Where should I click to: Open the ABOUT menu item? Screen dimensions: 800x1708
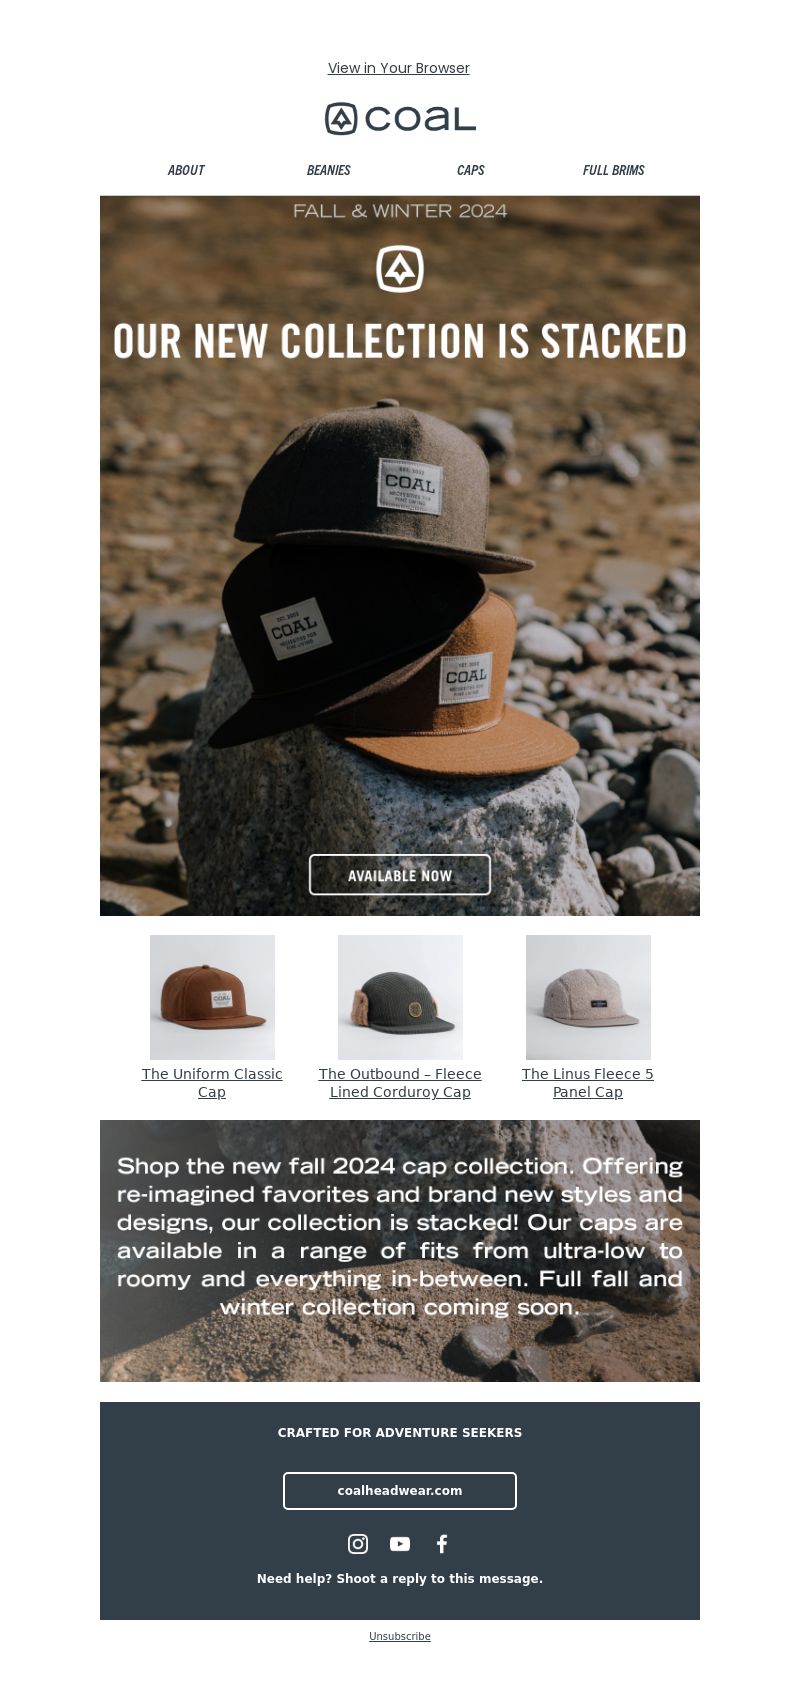pos(186,171)
